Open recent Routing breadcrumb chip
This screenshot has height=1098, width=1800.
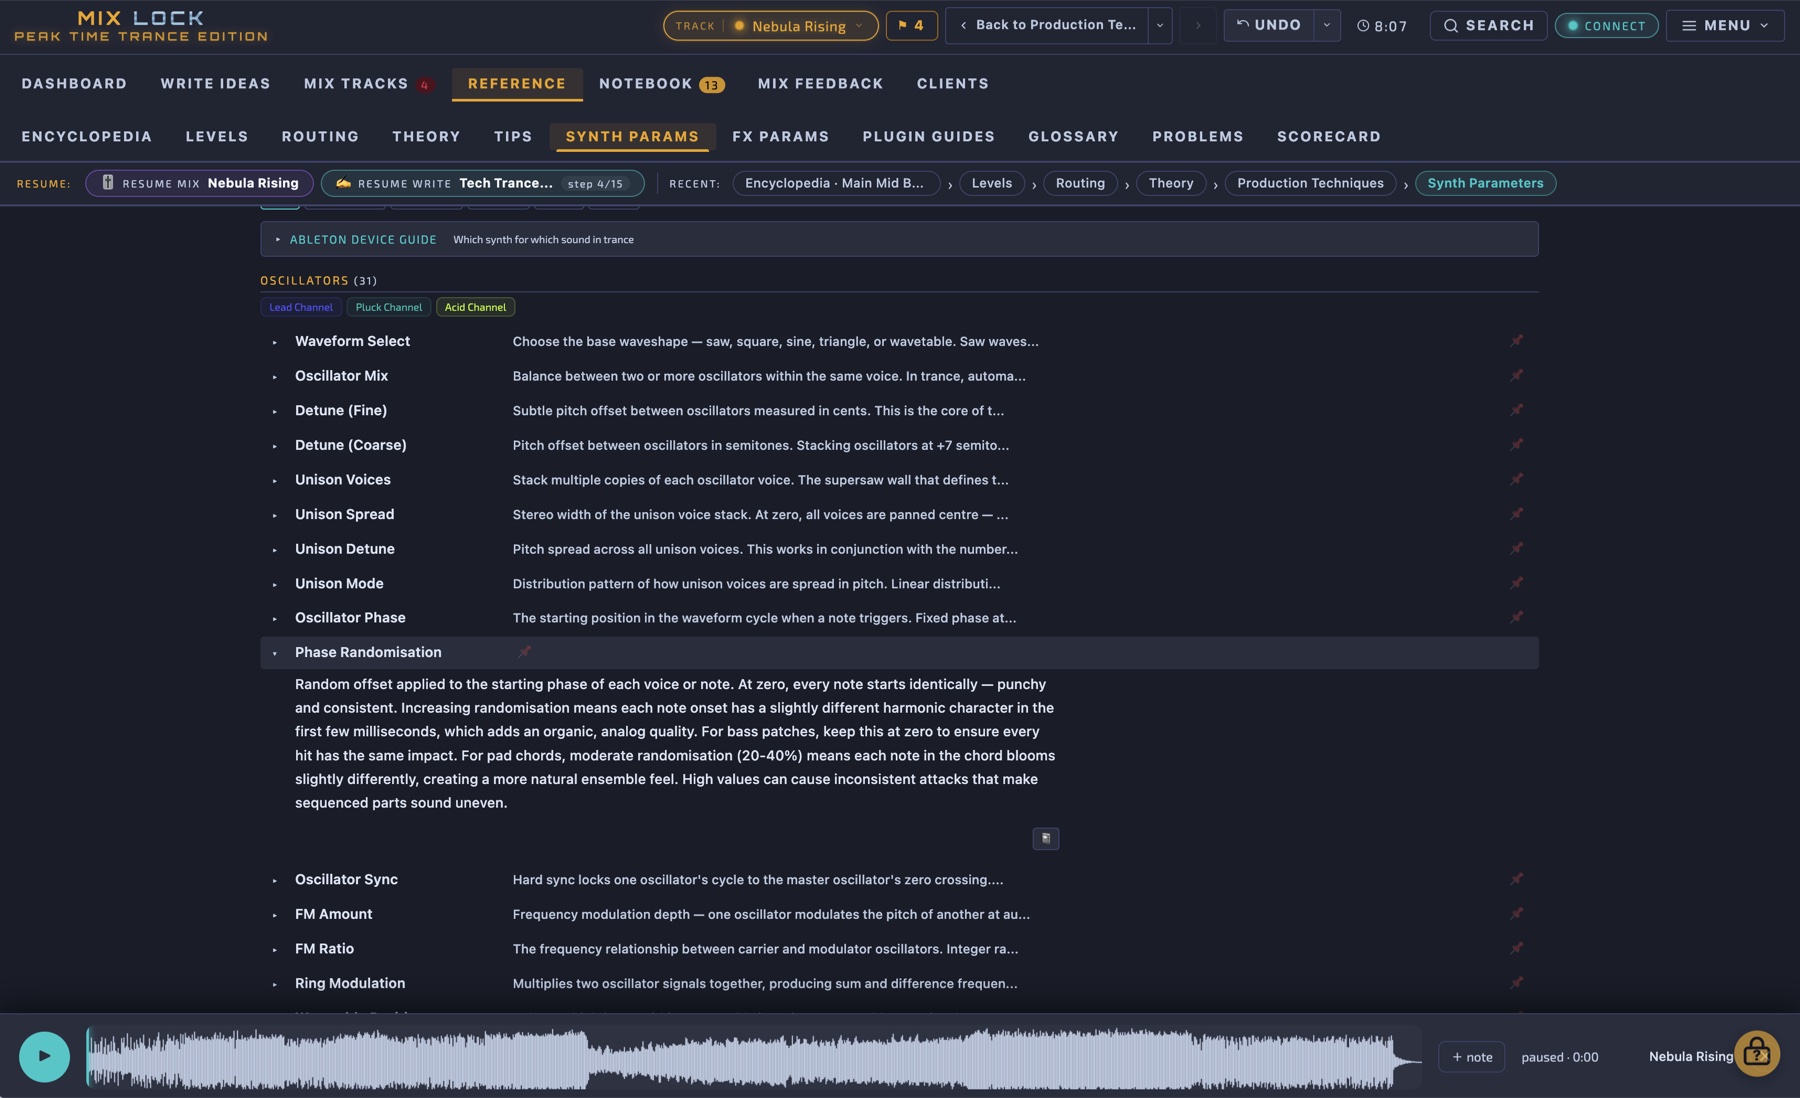1080,183
